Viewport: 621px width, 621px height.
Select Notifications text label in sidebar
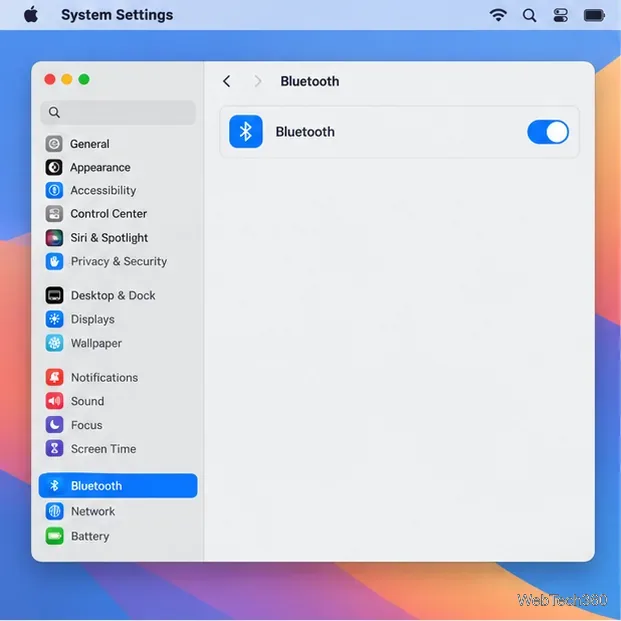point(105,377)
